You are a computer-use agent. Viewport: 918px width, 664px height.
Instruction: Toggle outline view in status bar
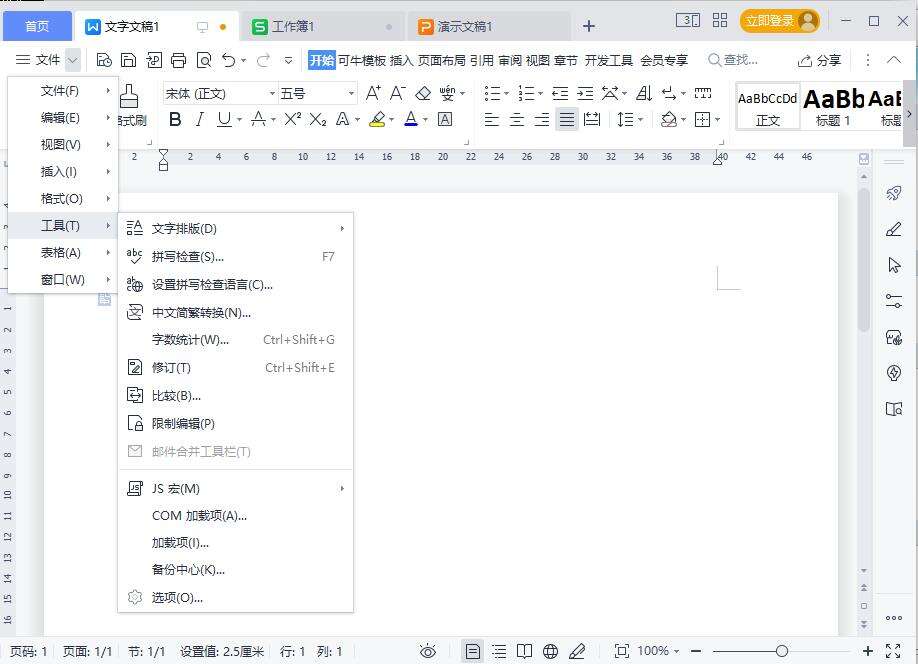(x=499, y=651)
